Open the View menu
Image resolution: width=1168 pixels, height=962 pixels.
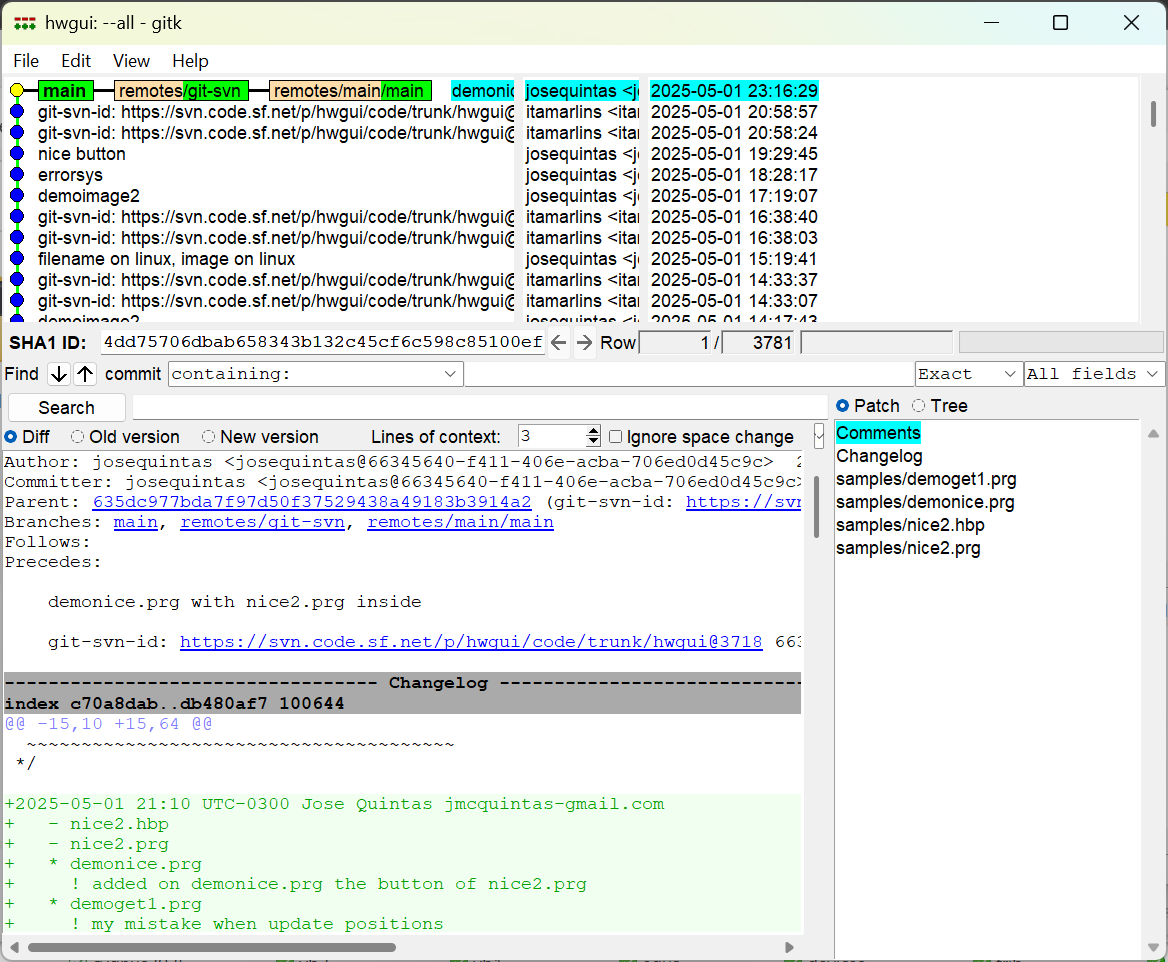pyautogui.click(x=131, y=61)
